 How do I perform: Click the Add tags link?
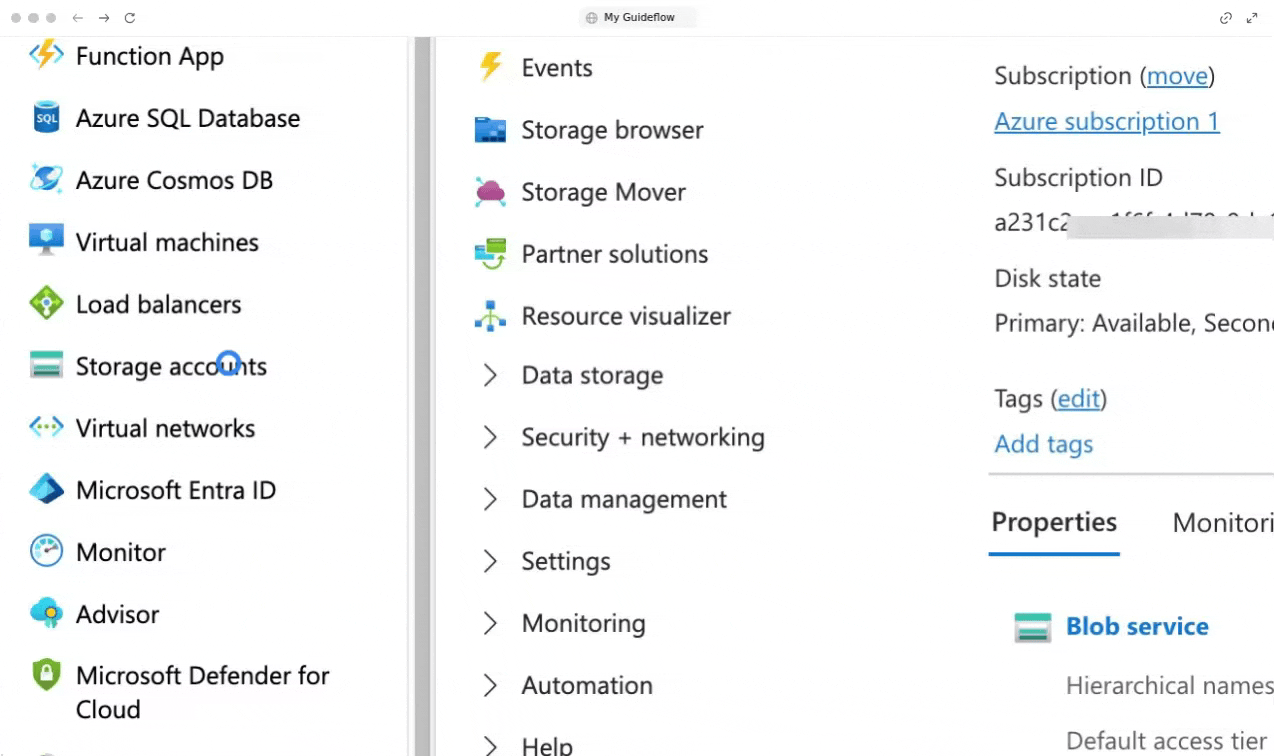[1043, 444]
